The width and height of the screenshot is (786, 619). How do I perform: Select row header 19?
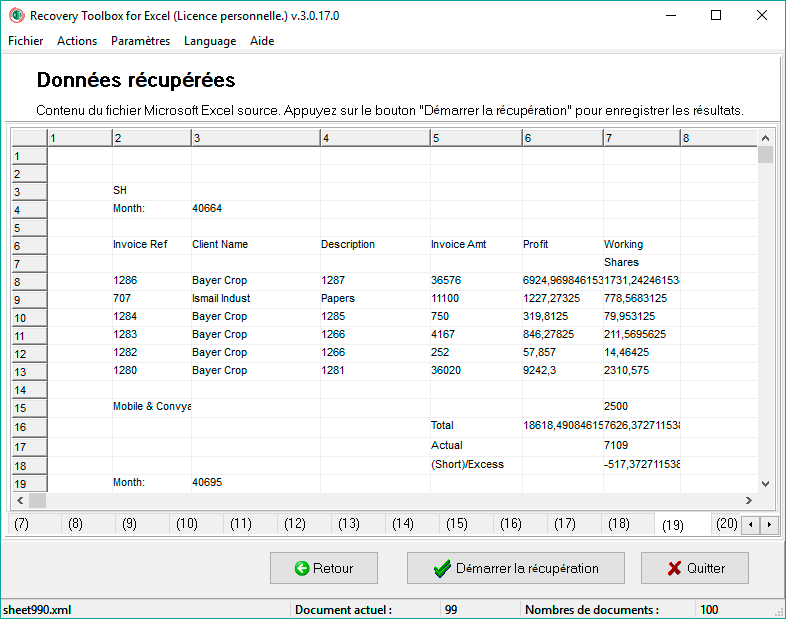pos(29,484)
